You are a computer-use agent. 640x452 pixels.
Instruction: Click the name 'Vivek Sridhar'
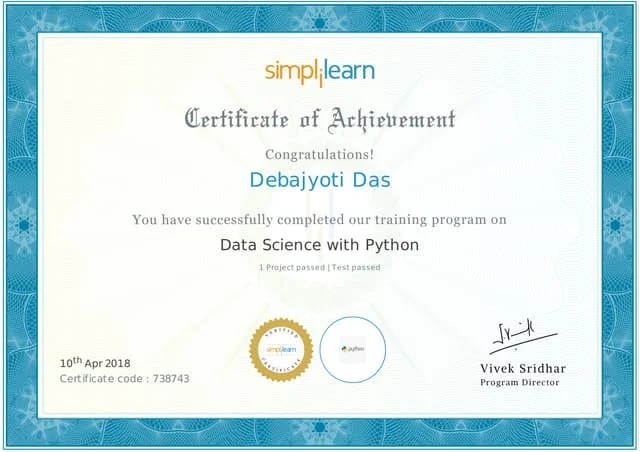click(x=523, y=368)
